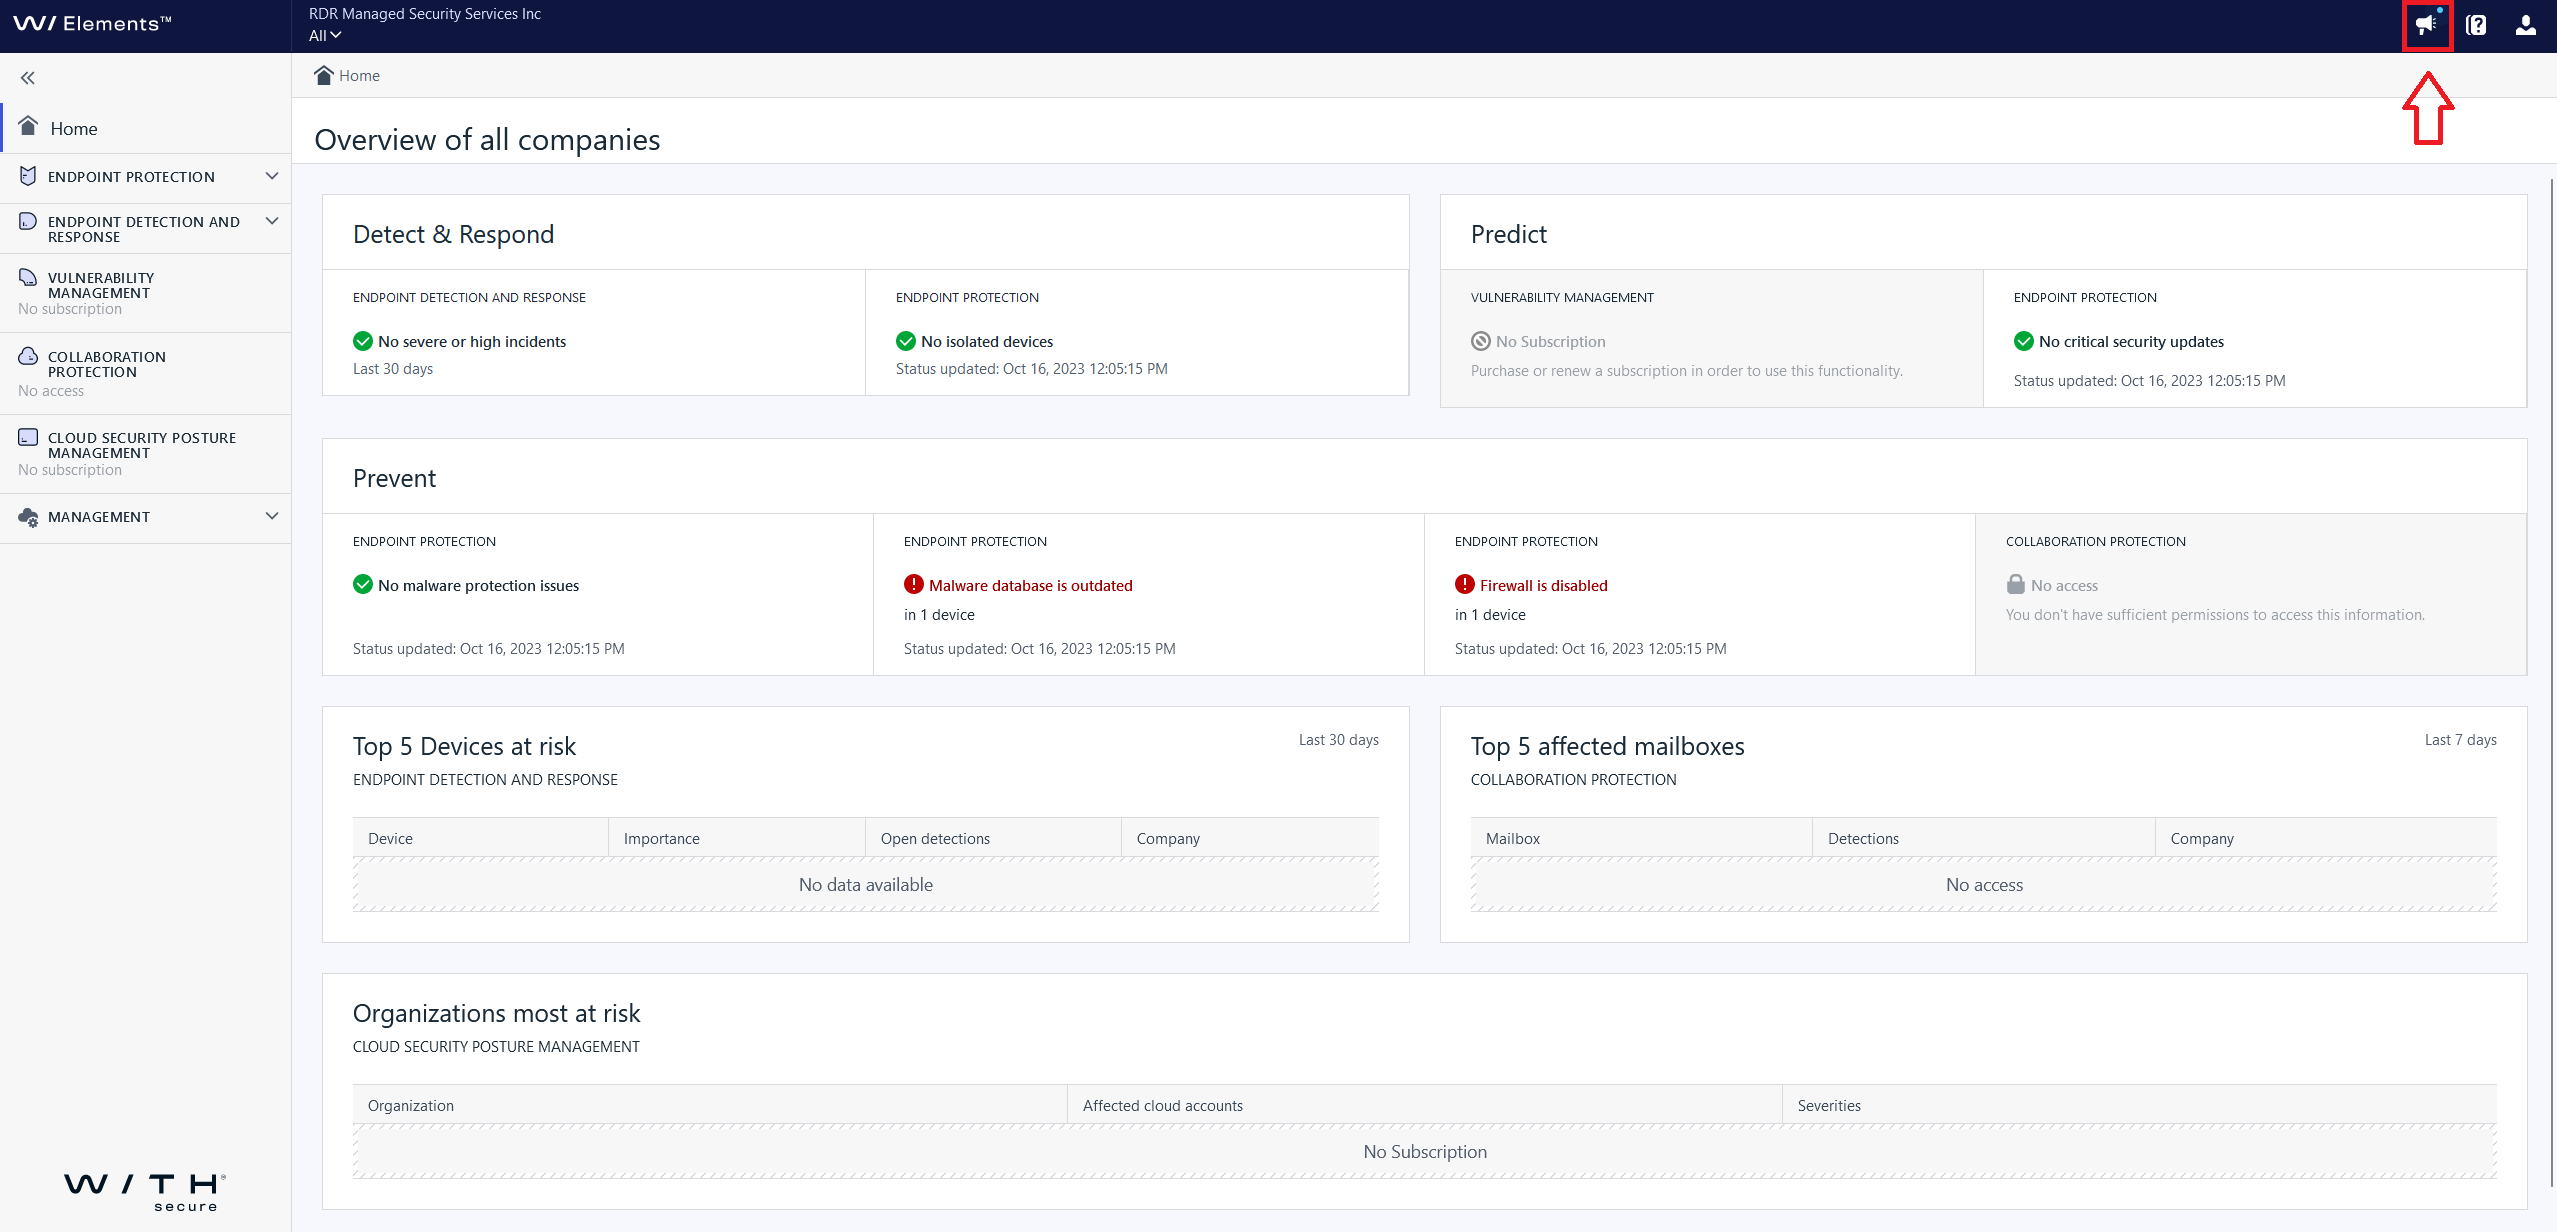Click the Organization column header
The image size is (2557, 1232).
(710, 1105)
